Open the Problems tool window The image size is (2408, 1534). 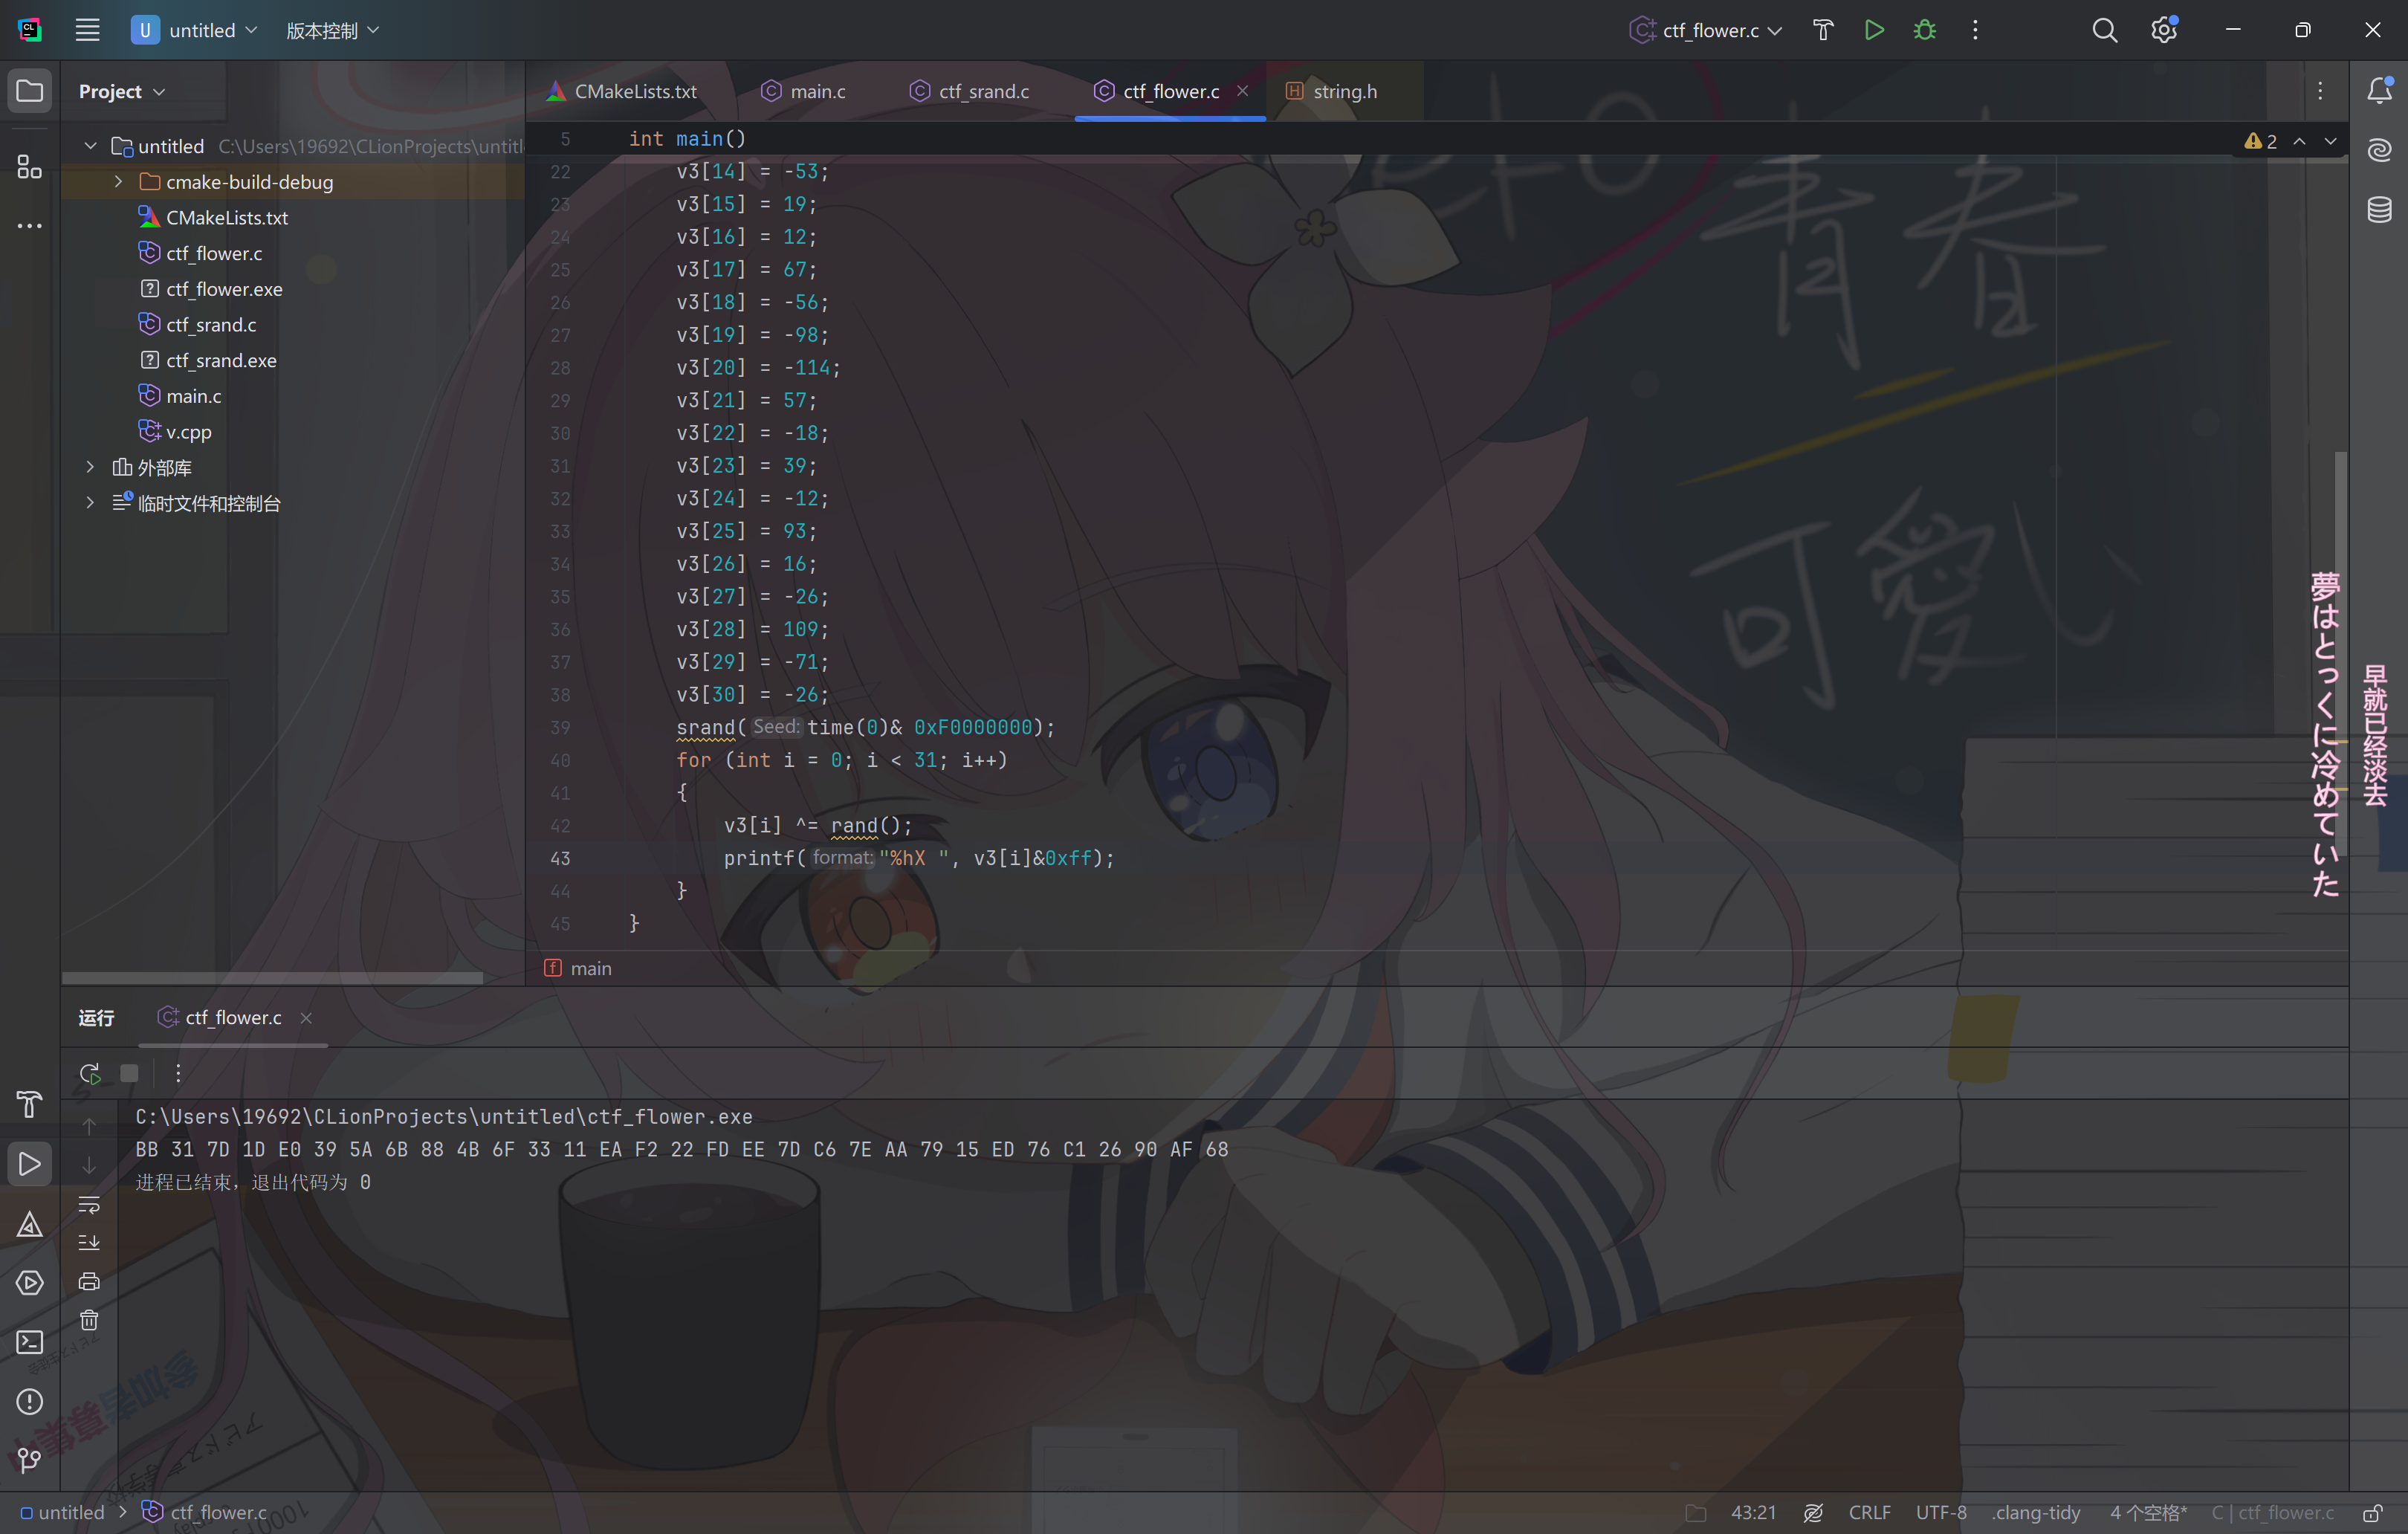coord(30,1402)
